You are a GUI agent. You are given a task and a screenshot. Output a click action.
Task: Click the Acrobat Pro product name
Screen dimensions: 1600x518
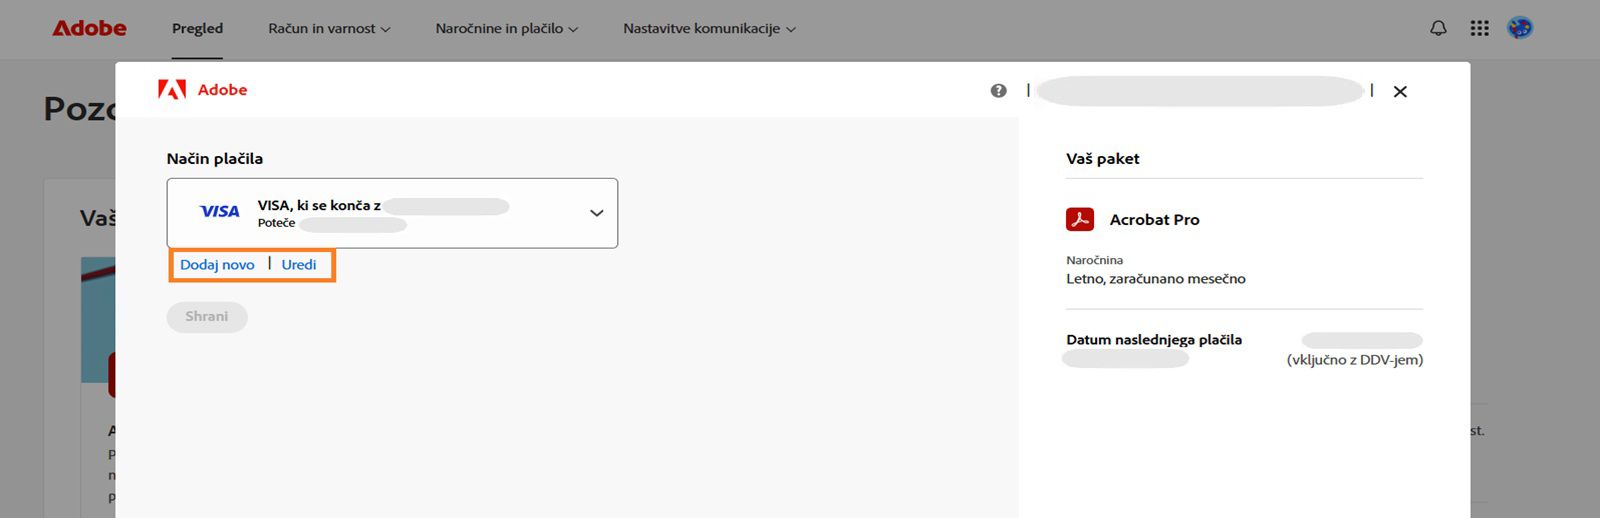tap(1155, 219)
